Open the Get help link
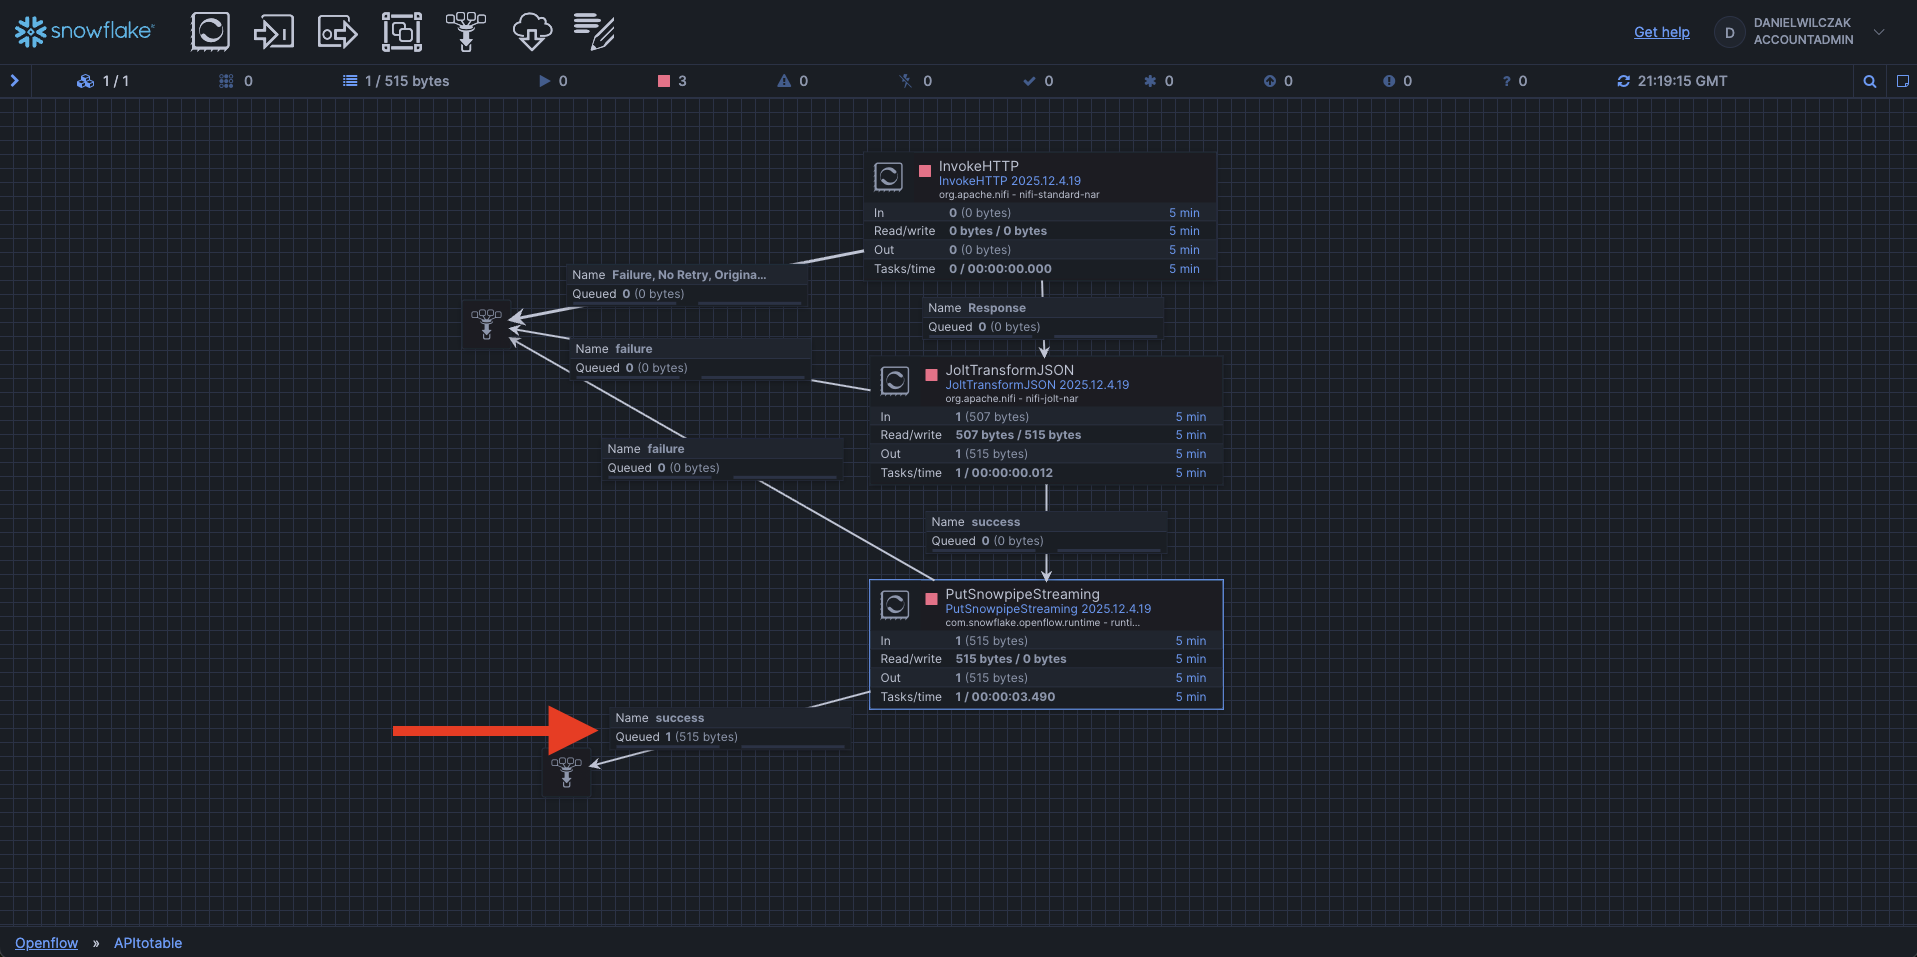 [x=1661, y=32]
